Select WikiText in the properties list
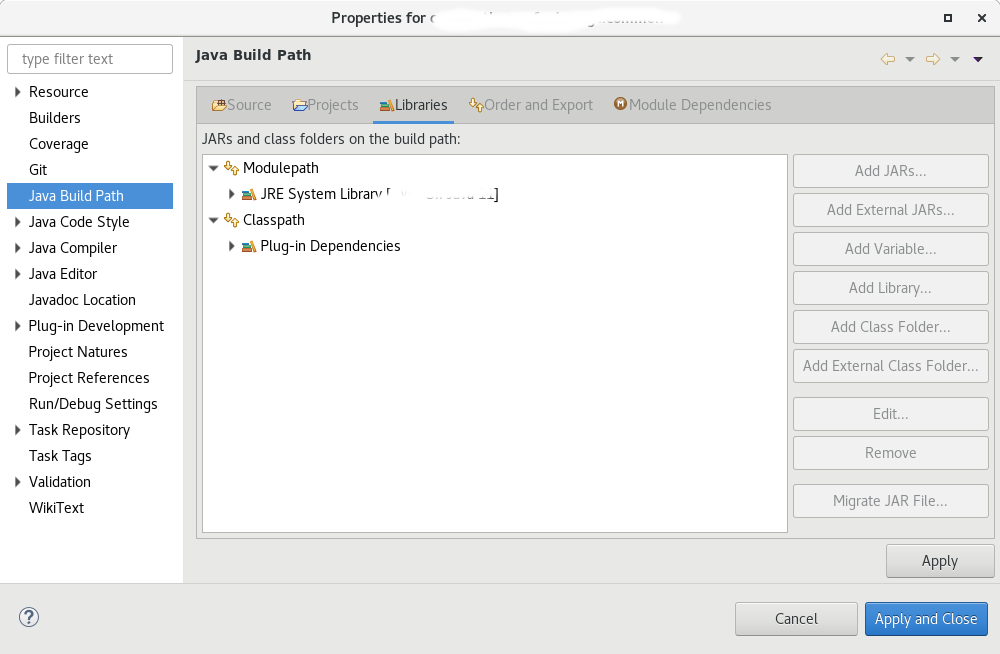 [56, 508]
